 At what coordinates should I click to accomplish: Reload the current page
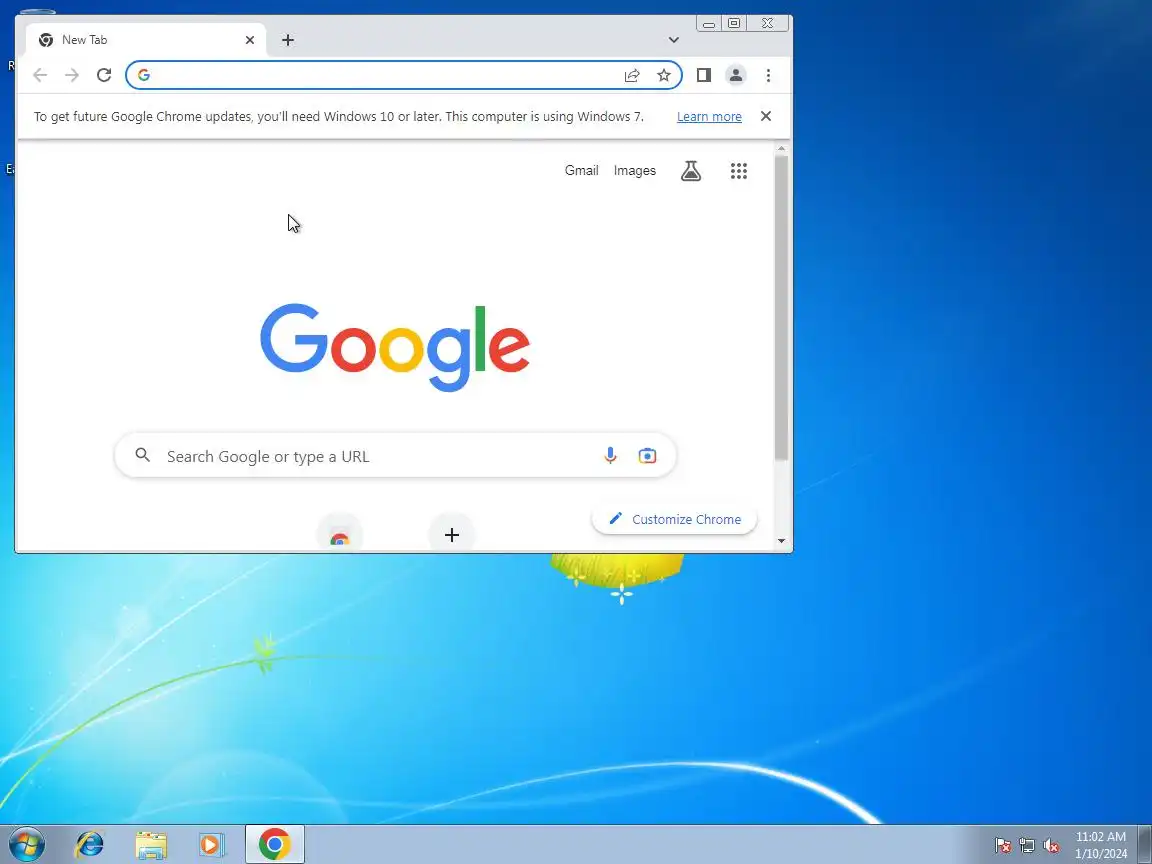pos(104,75)
